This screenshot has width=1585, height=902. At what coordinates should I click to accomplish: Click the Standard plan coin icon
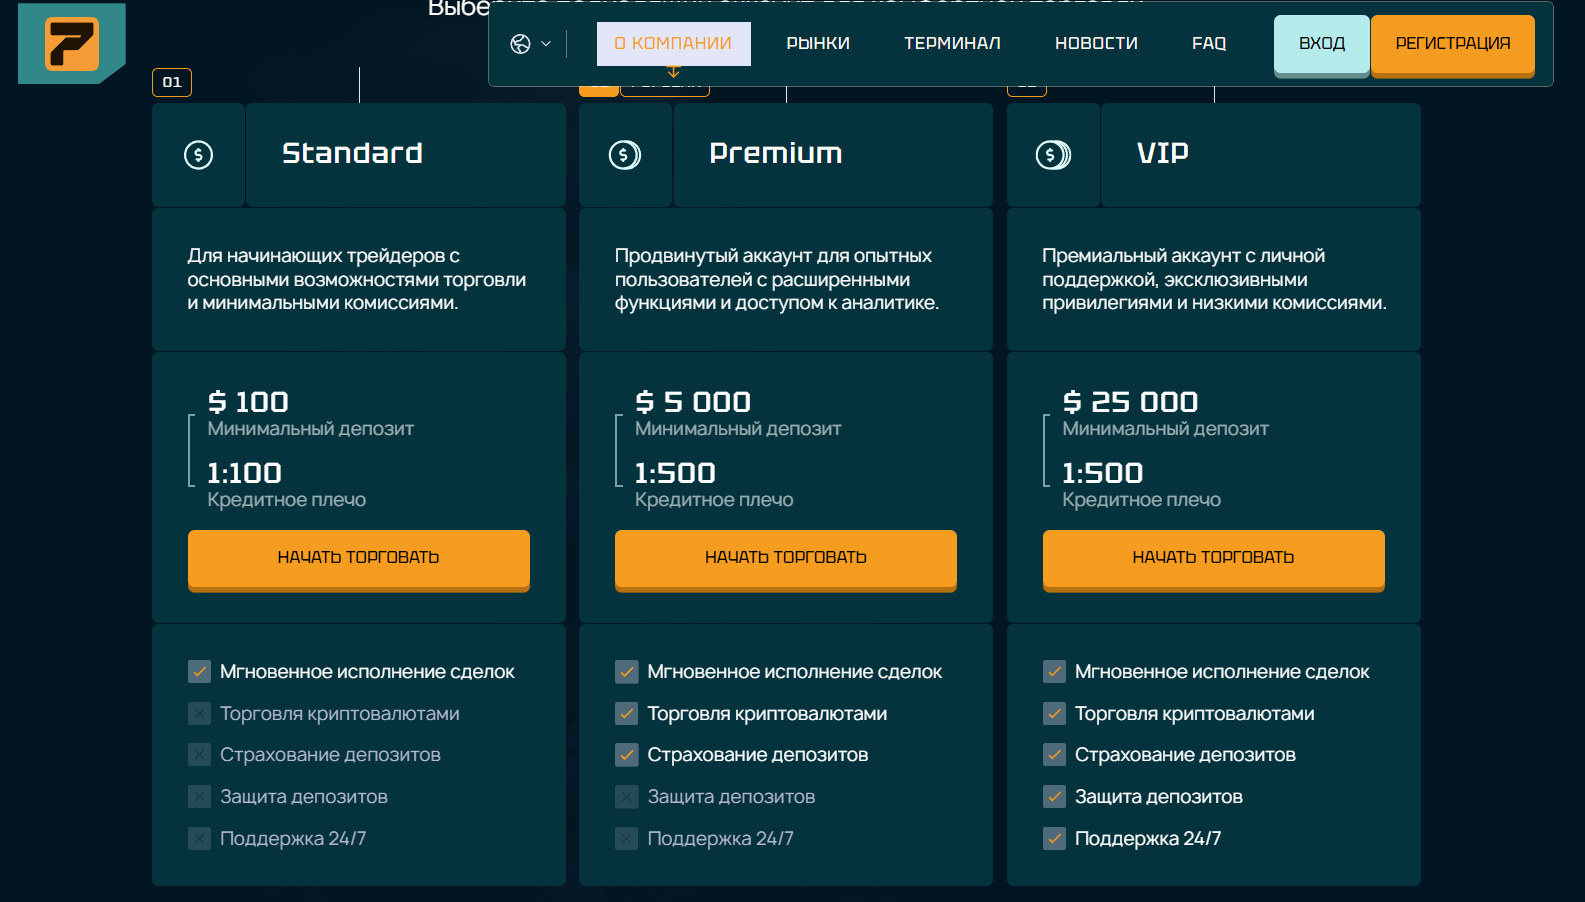click(x=198, y=155)
